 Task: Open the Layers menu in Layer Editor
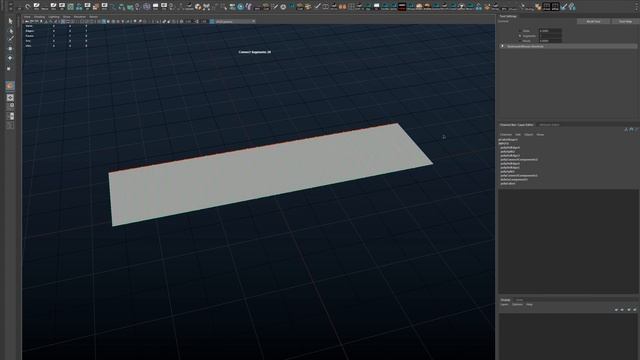pos(504,305)
